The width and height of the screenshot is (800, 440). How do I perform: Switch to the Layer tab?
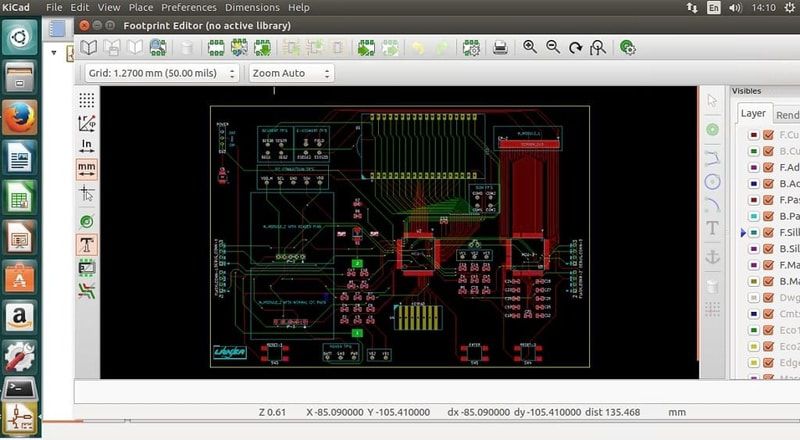753,113
